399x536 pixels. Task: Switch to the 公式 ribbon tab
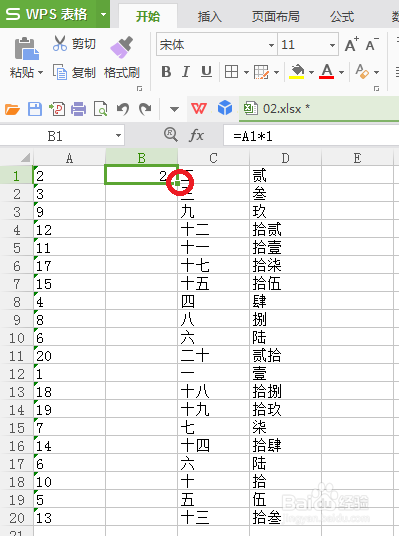342,16
